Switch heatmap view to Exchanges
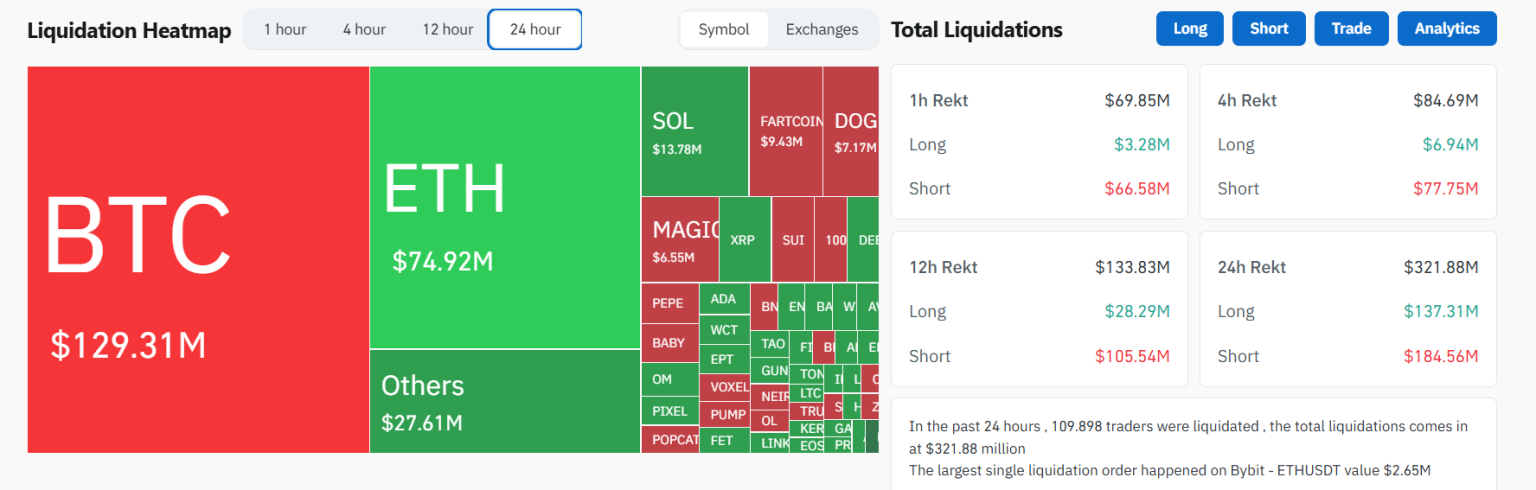The image size is (1536, 490). click(822, 30)
